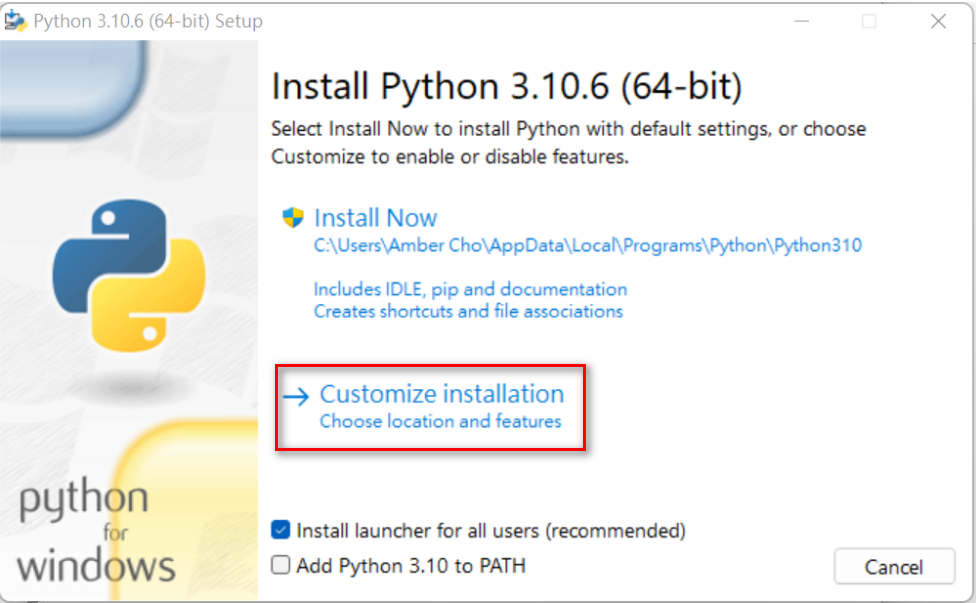Screen dimensions: 976x603
Task: Click 'Choose location and features' subtitle text
Action: pos(442,421)
